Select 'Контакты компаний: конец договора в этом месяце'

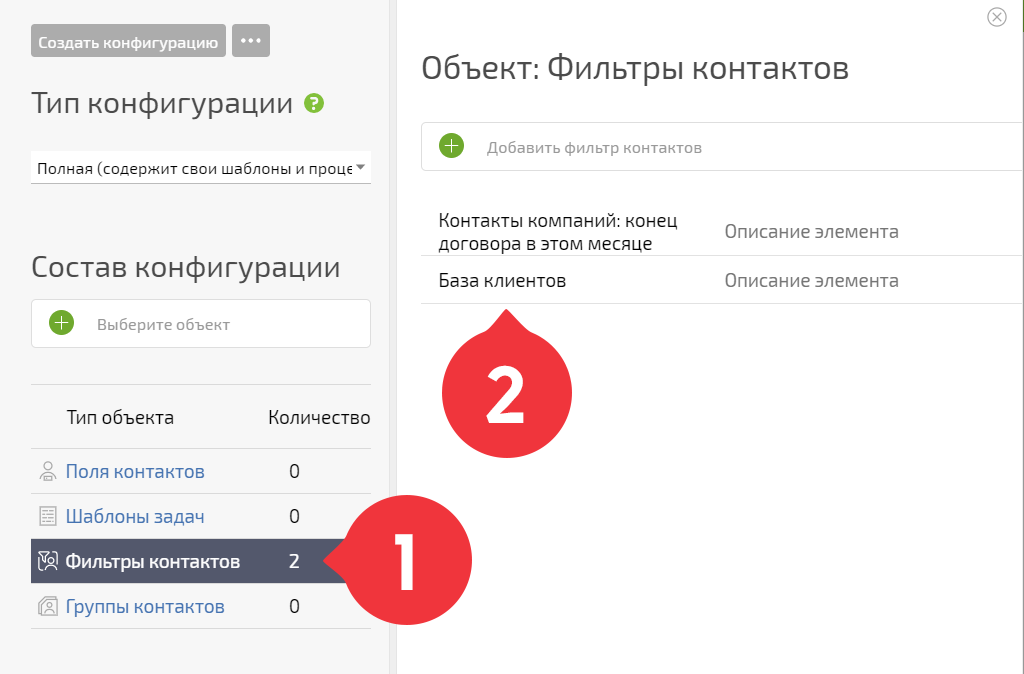558,232
